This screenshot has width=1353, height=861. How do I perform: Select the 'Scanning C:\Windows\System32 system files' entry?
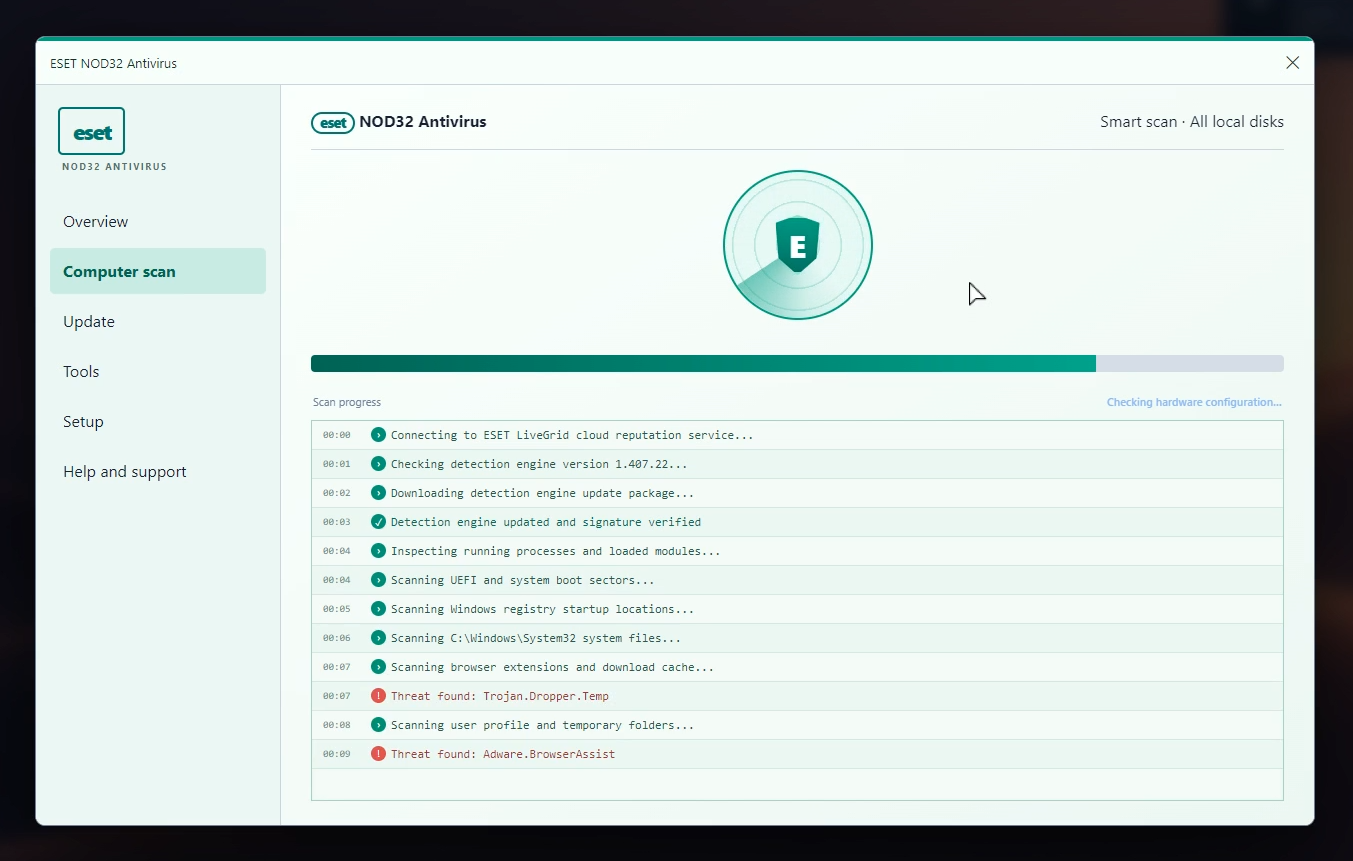click(x=797, y=638)
